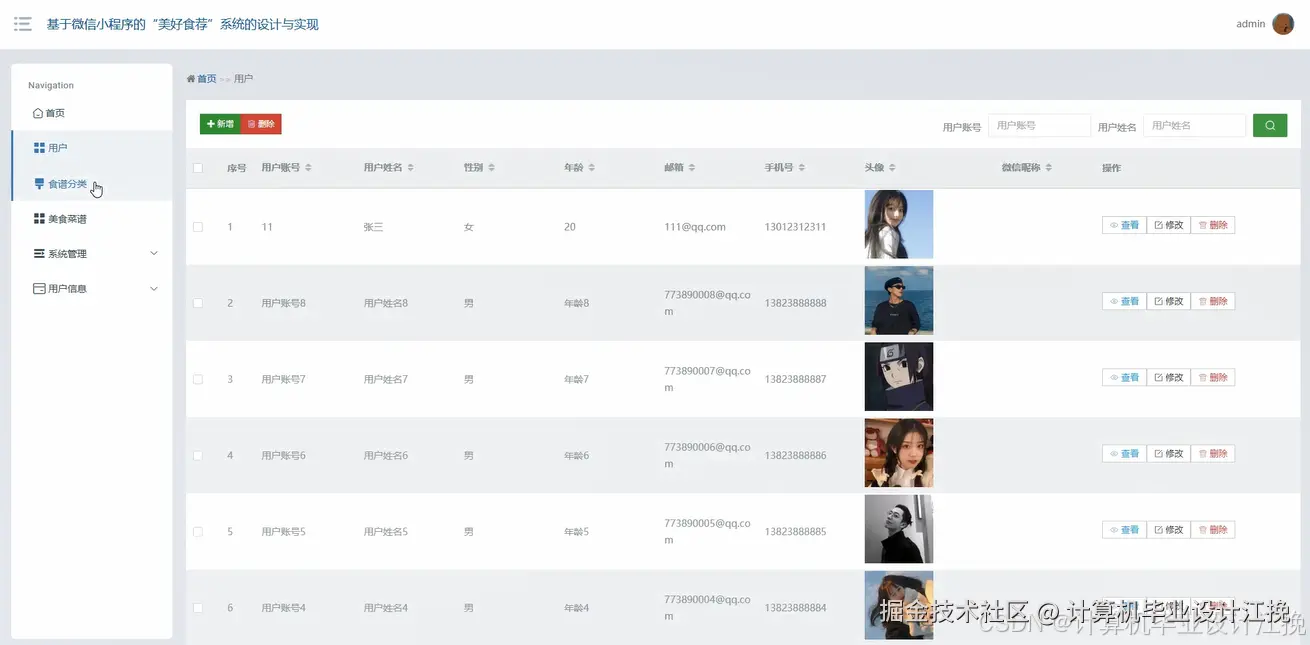Toggle the sidebar collapse hamburger icon
This screenshot has width=1310, height=645.
coord(22,24)
